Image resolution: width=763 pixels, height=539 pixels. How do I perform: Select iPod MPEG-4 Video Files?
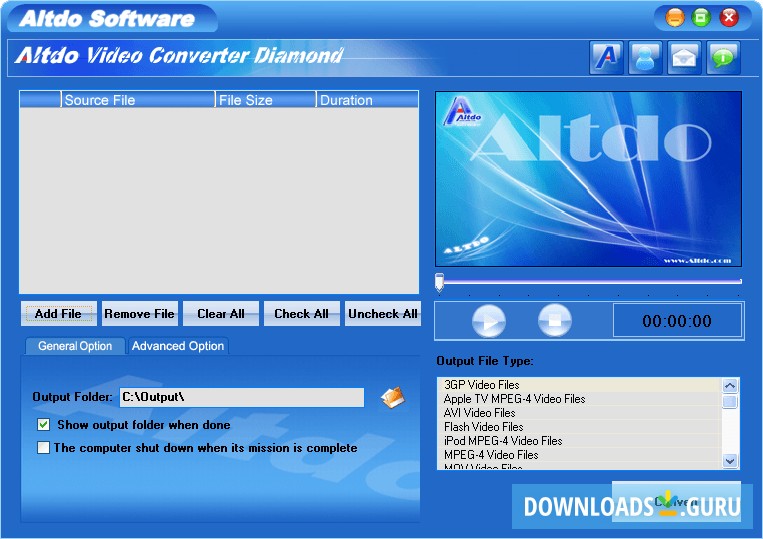(x=579, y=441)
